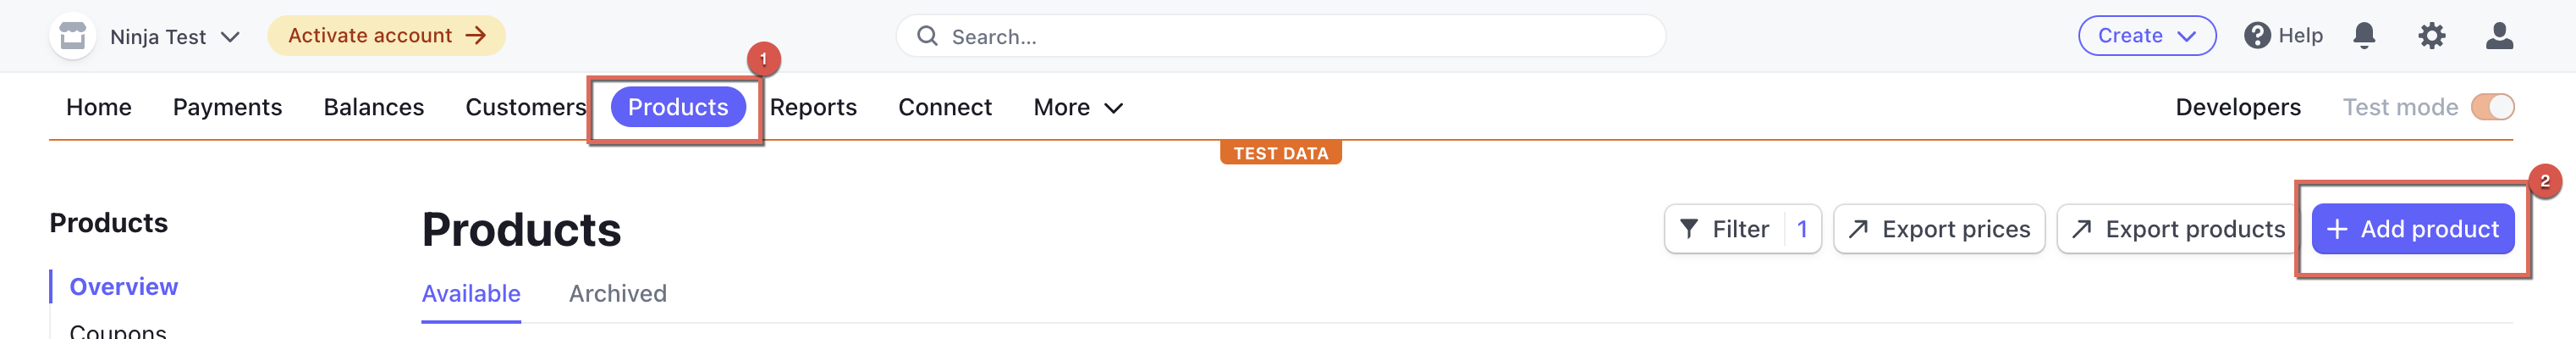The image size is (2576, 339).
Task: Click the Add product button
Action: [2412, 229]
